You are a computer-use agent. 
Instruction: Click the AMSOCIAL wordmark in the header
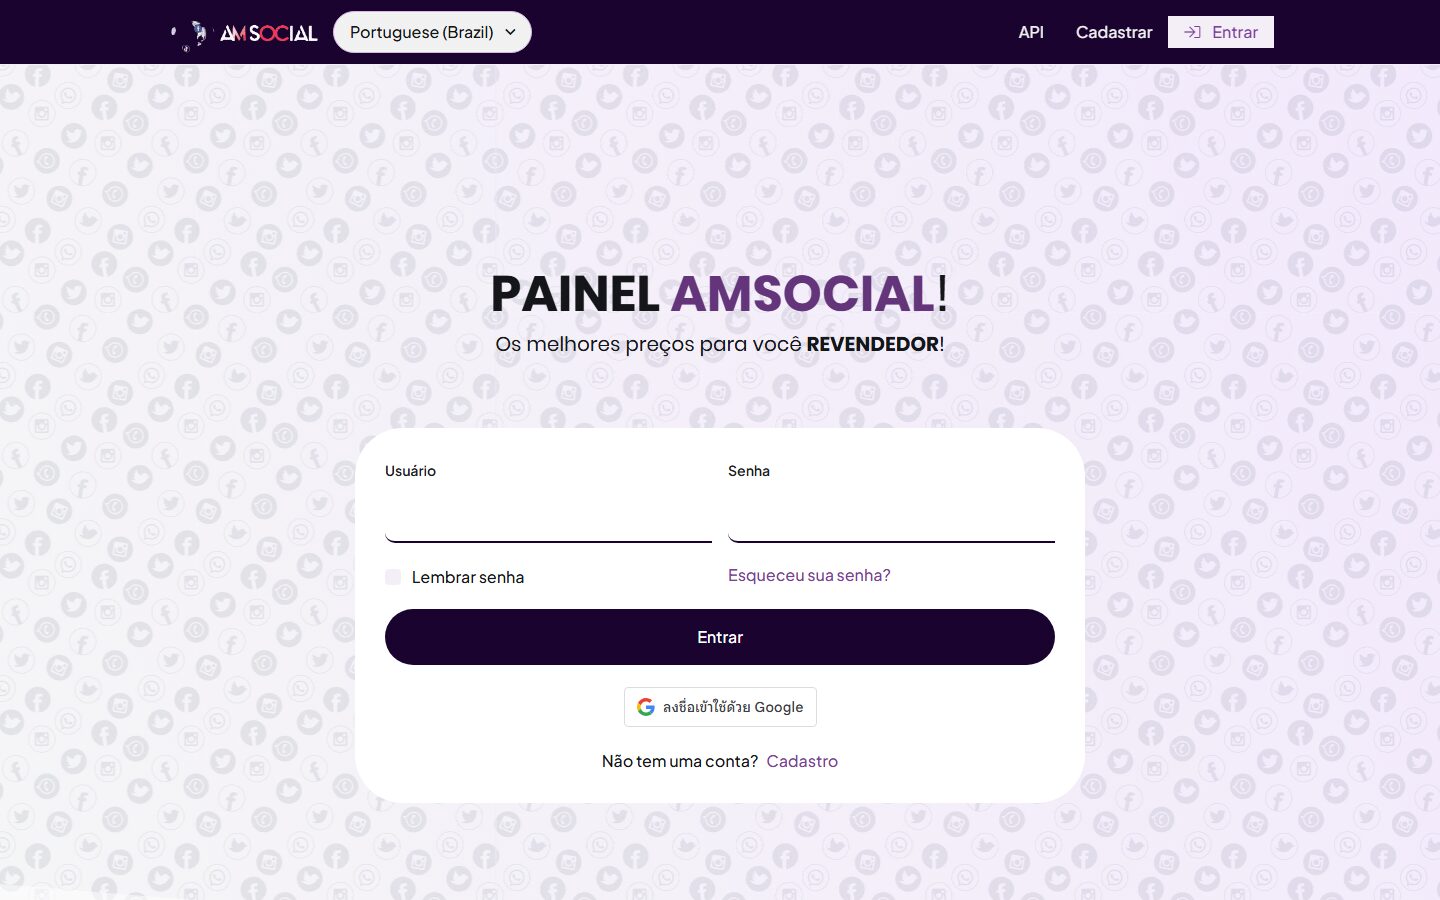[x=268, y=32]
